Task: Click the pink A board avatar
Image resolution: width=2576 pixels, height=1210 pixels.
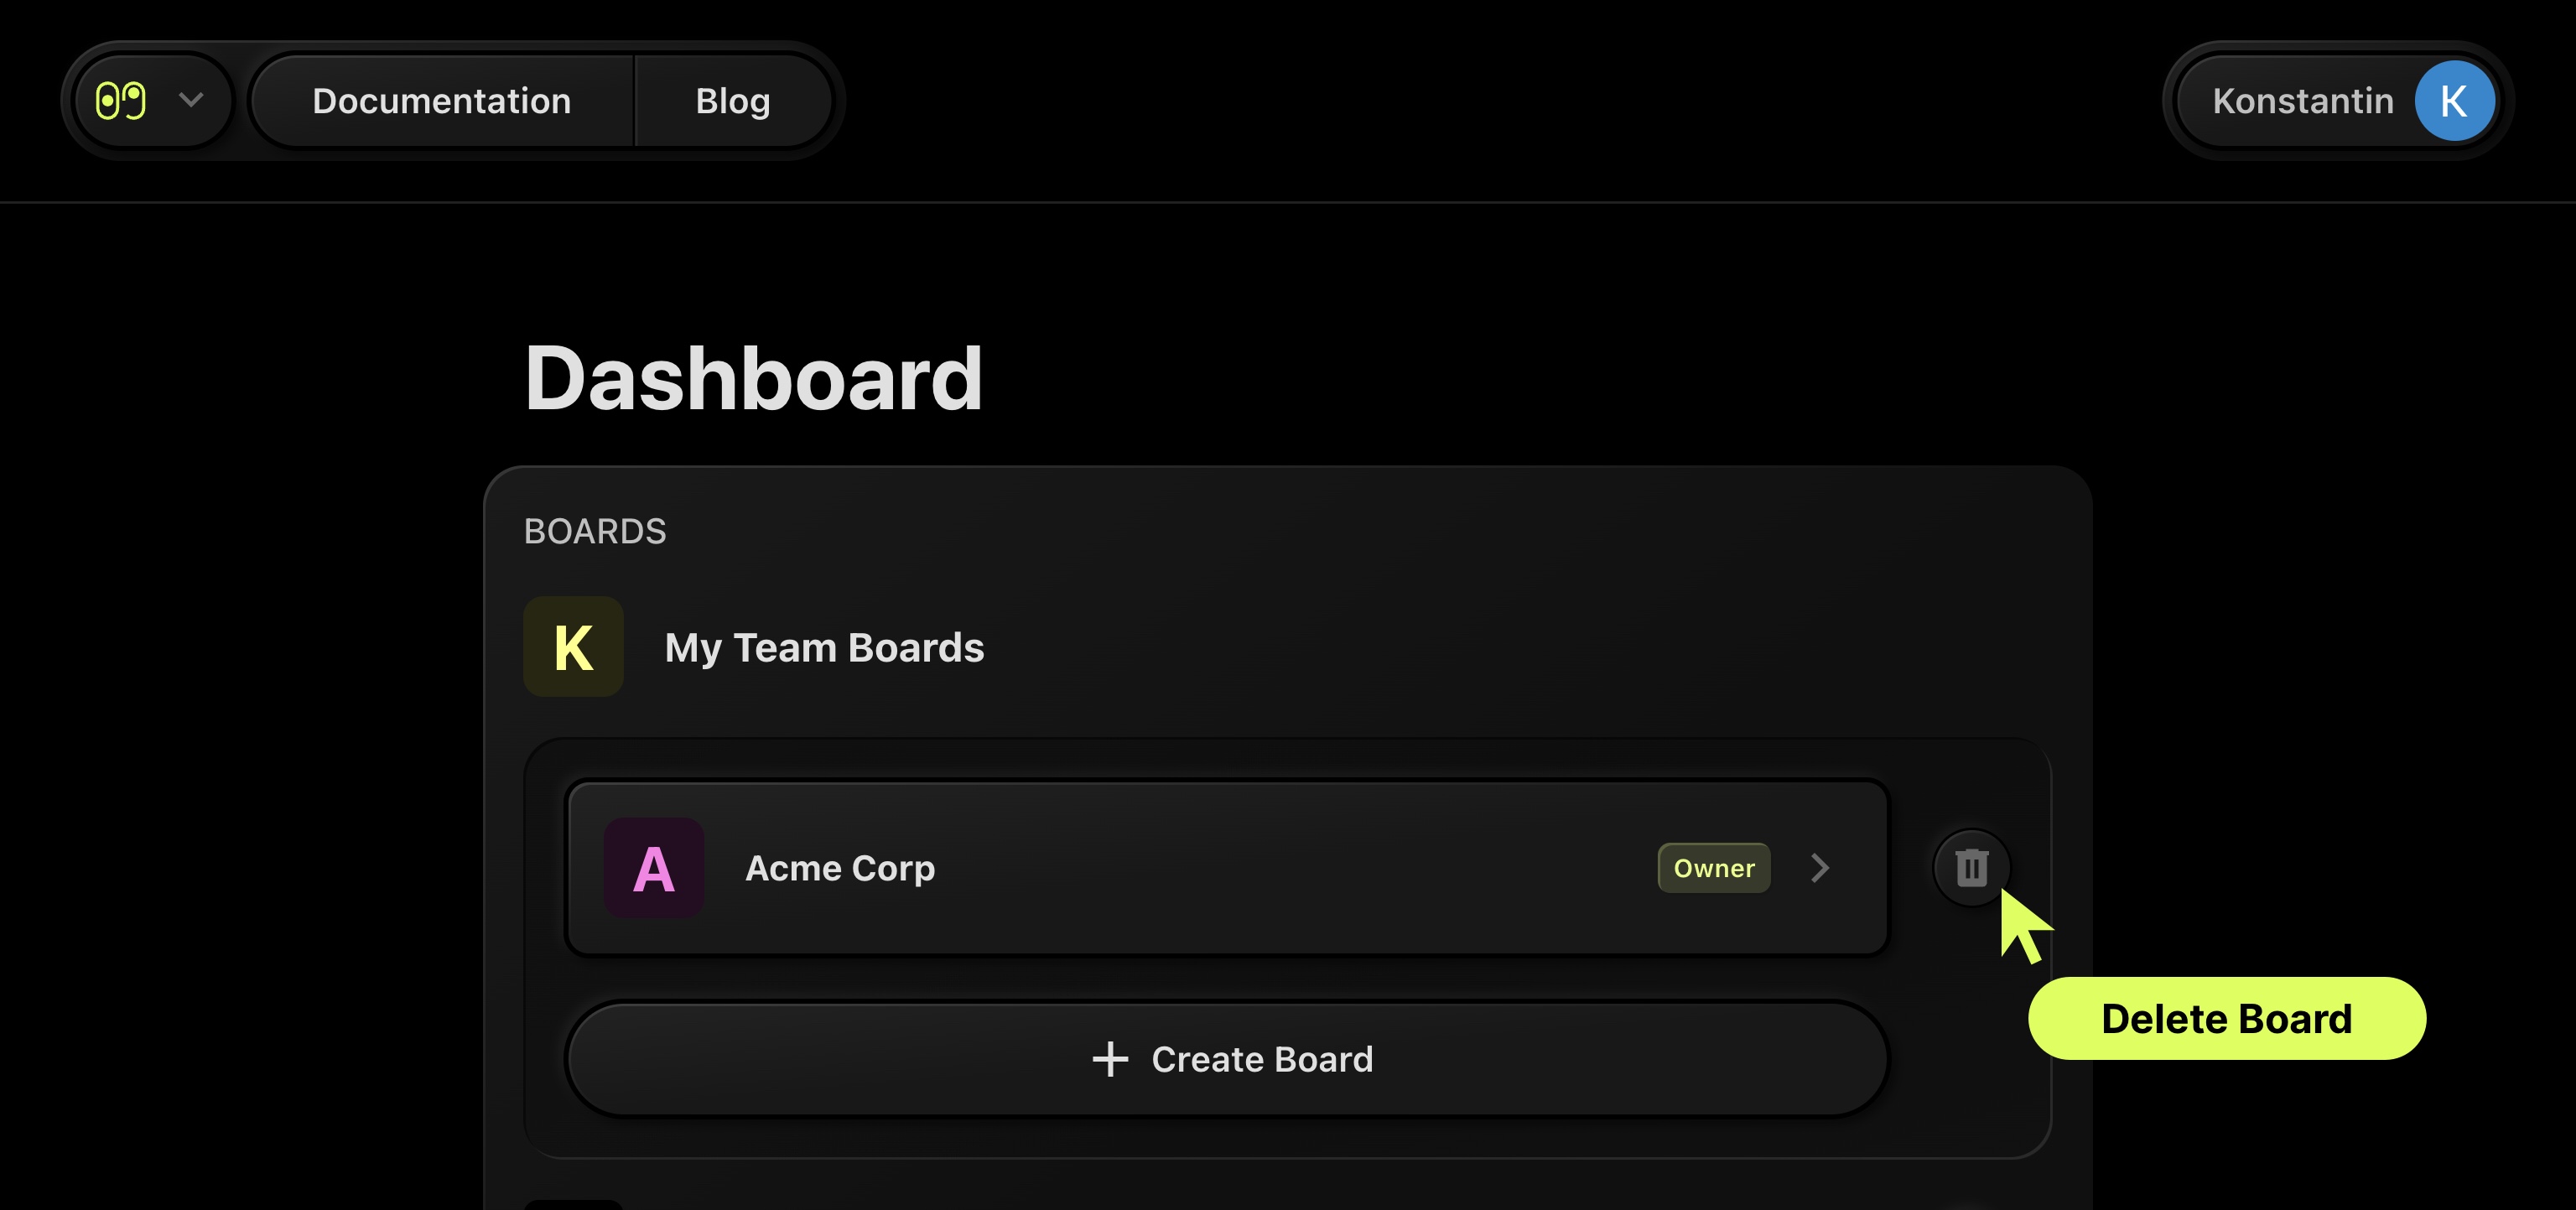Action: coord(653,868)
